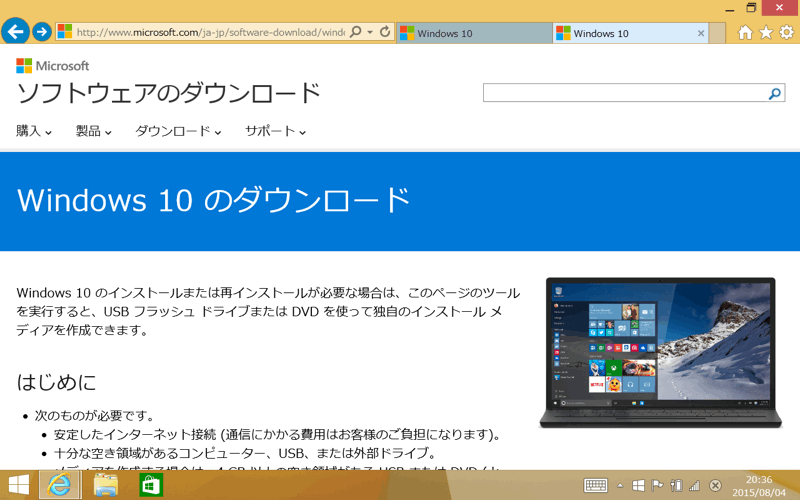Open Favorites star icon

tap(766, 32)
